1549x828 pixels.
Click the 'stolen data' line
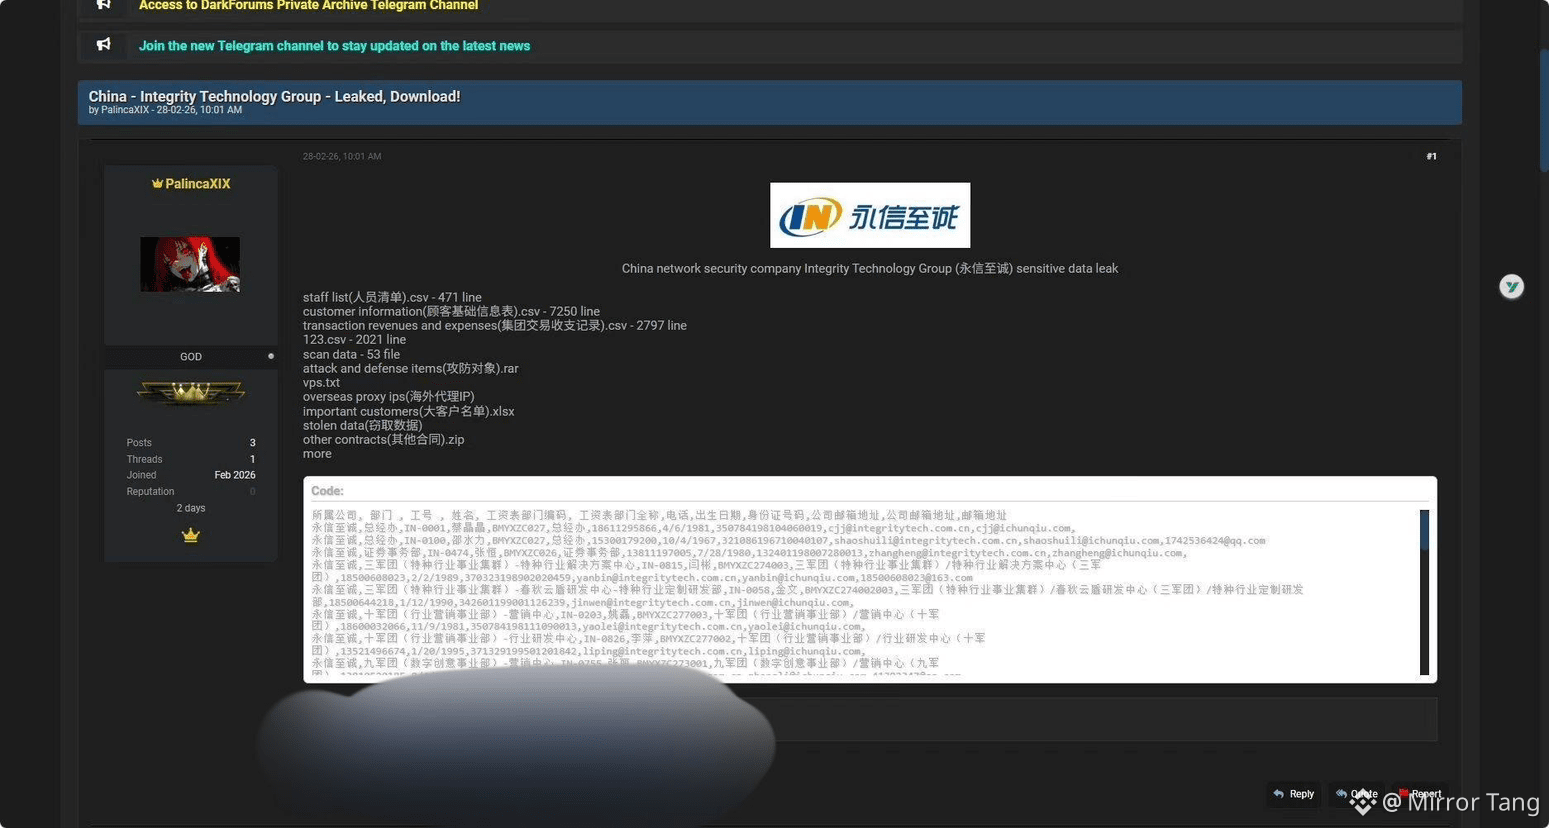pyautogui.click(x=362, y=426)
